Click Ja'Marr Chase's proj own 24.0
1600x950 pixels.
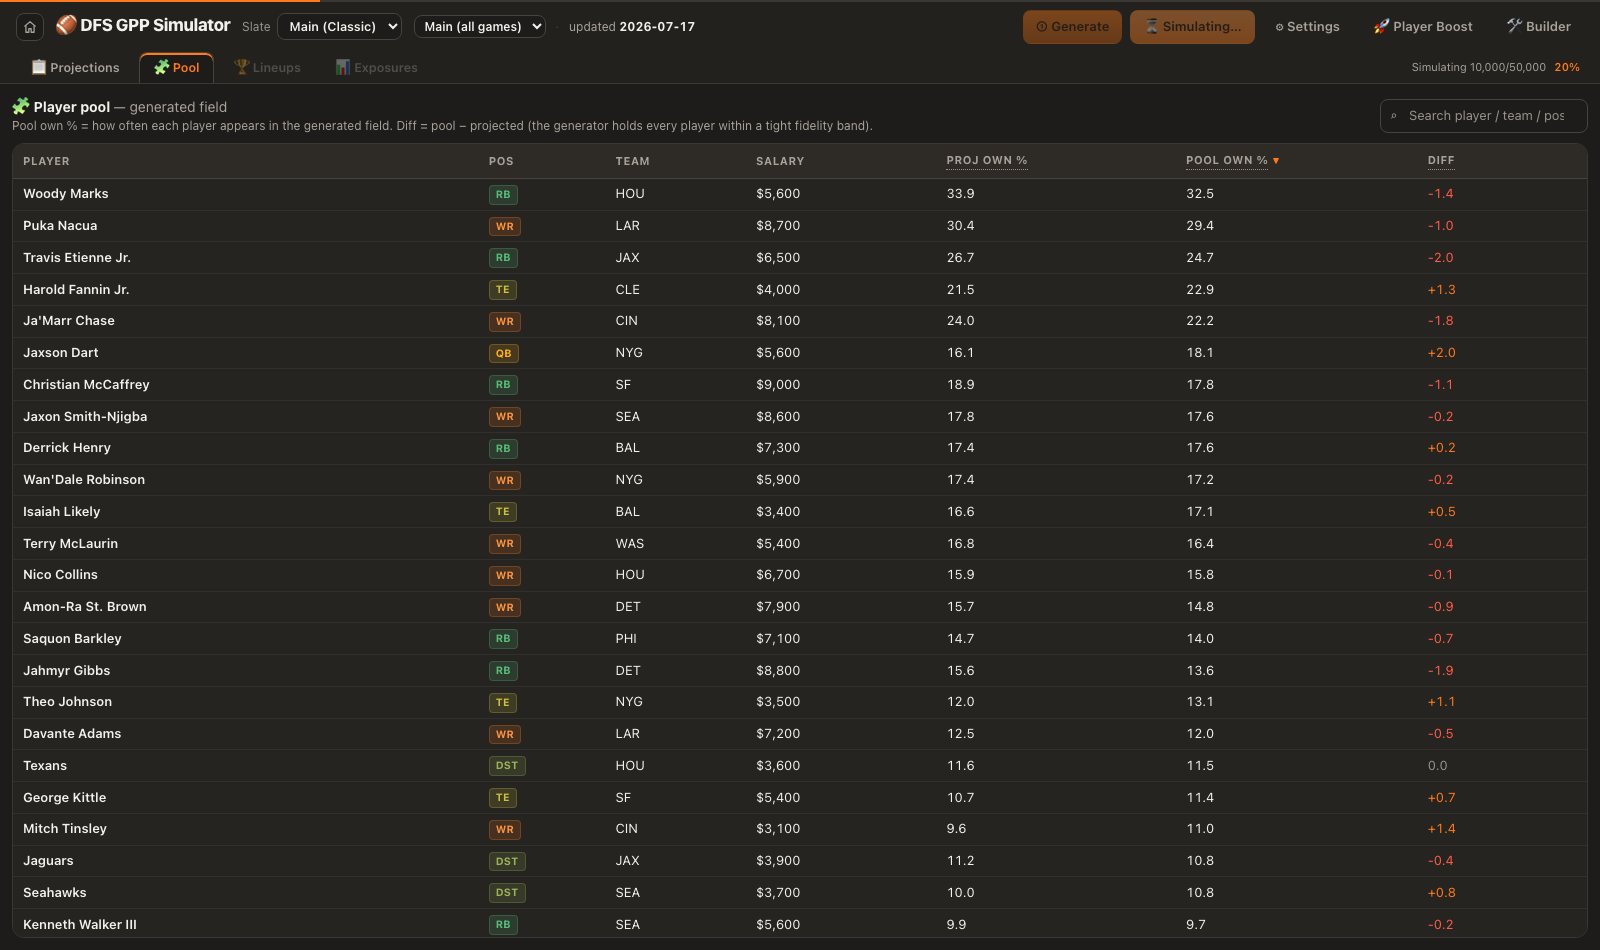pyautogui.click(x=961, y=321)
